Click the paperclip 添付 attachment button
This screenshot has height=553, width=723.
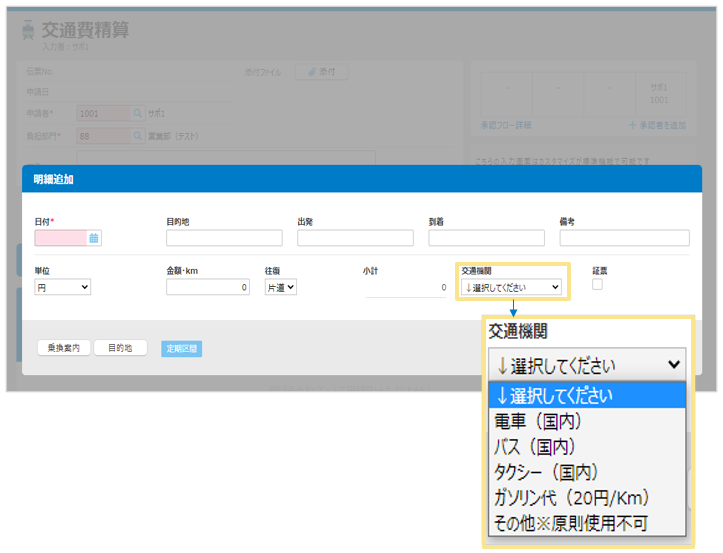(320, 72)
